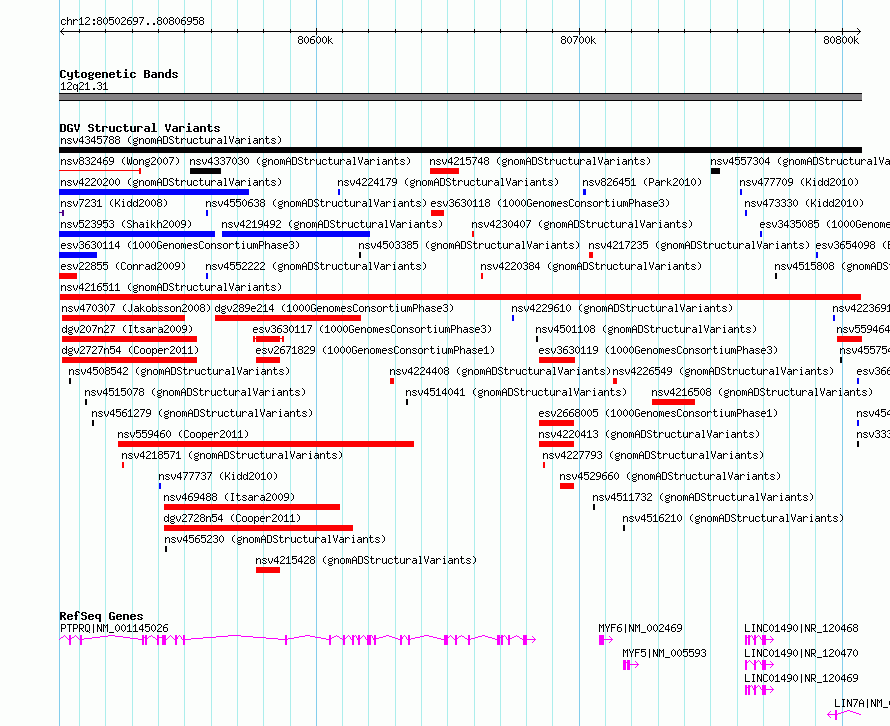The height and width of the screenshot is (726, 890).
Task: Open nsv4229610 variant label
Action: point(622,308)
